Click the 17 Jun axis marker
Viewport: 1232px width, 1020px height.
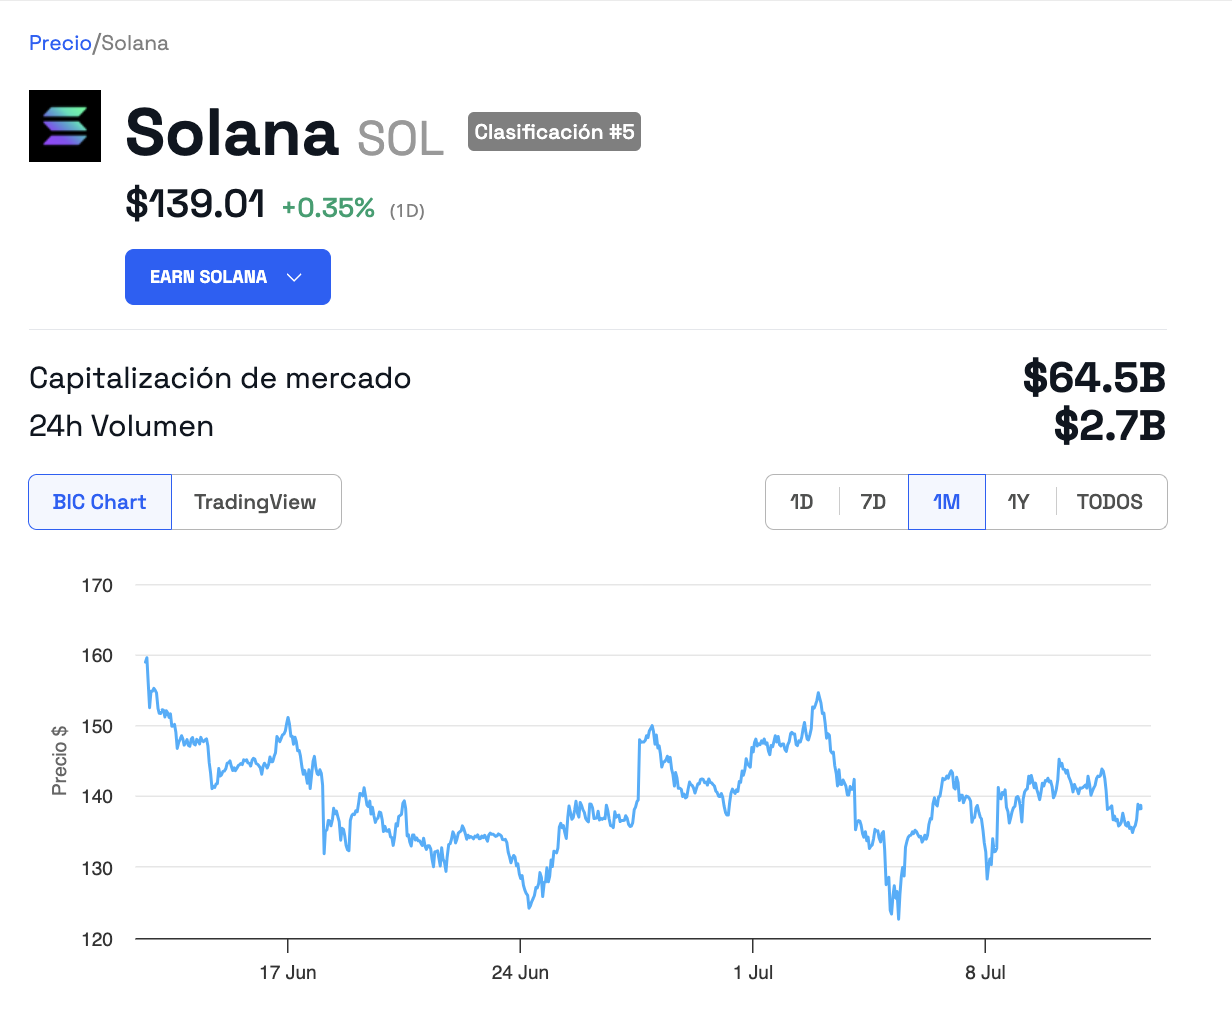(x=288, y=972)
